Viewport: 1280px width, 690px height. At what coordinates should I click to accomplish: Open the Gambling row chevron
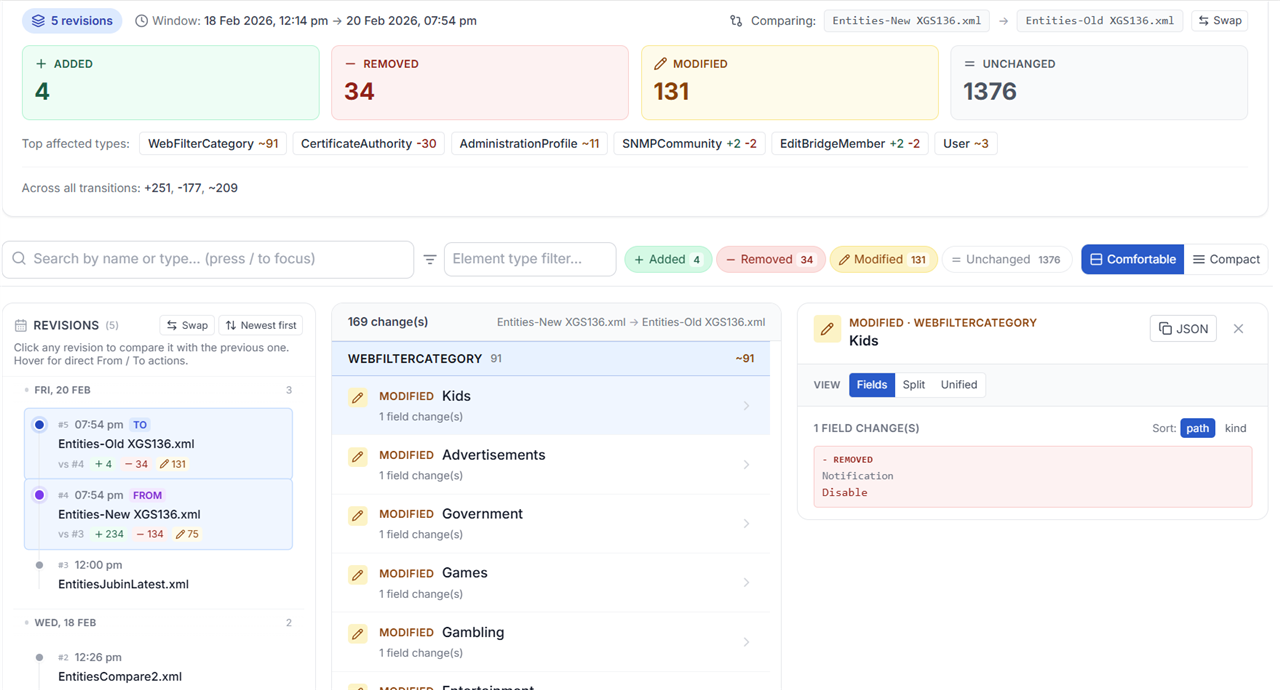point(746,642)
